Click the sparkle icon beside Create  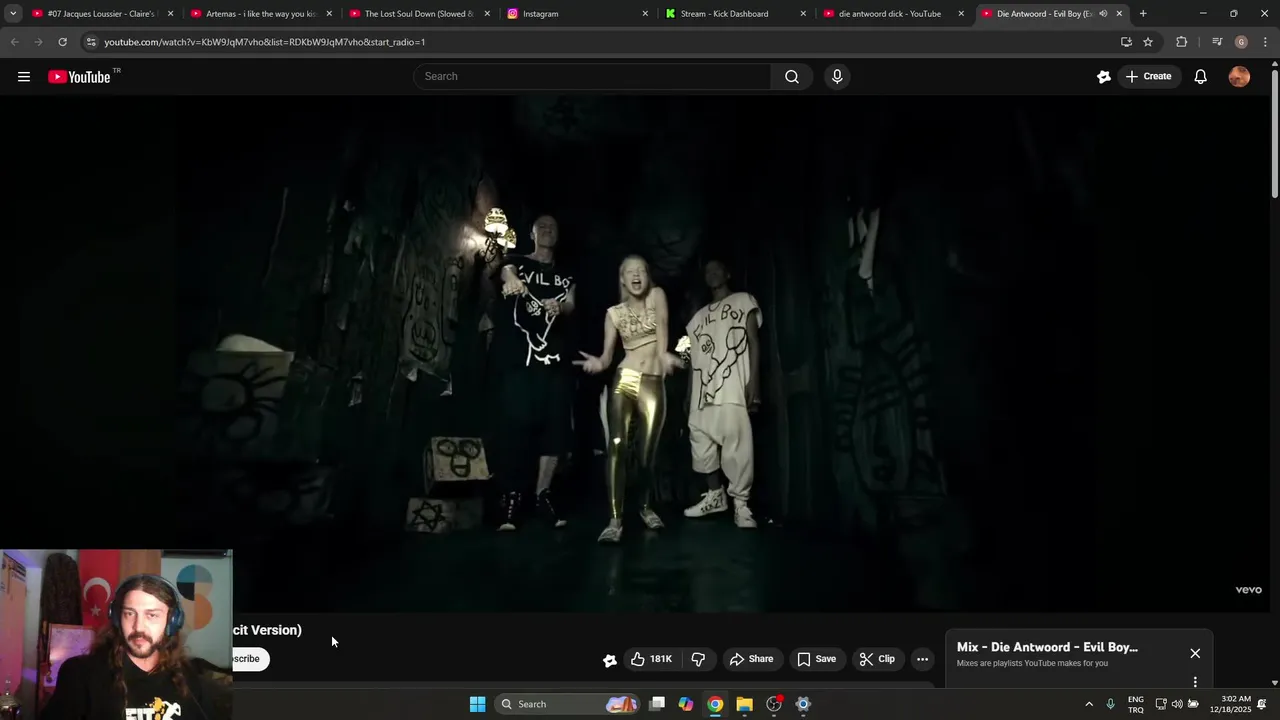1104,77
